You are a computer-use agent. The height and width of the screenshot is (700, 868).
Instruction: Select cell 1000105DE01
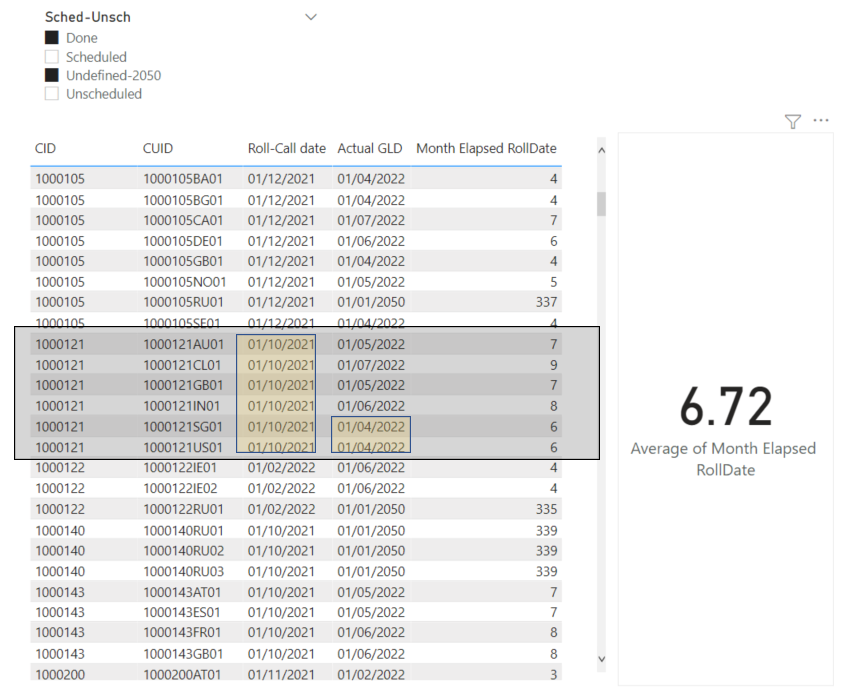[x=183, y=241]
